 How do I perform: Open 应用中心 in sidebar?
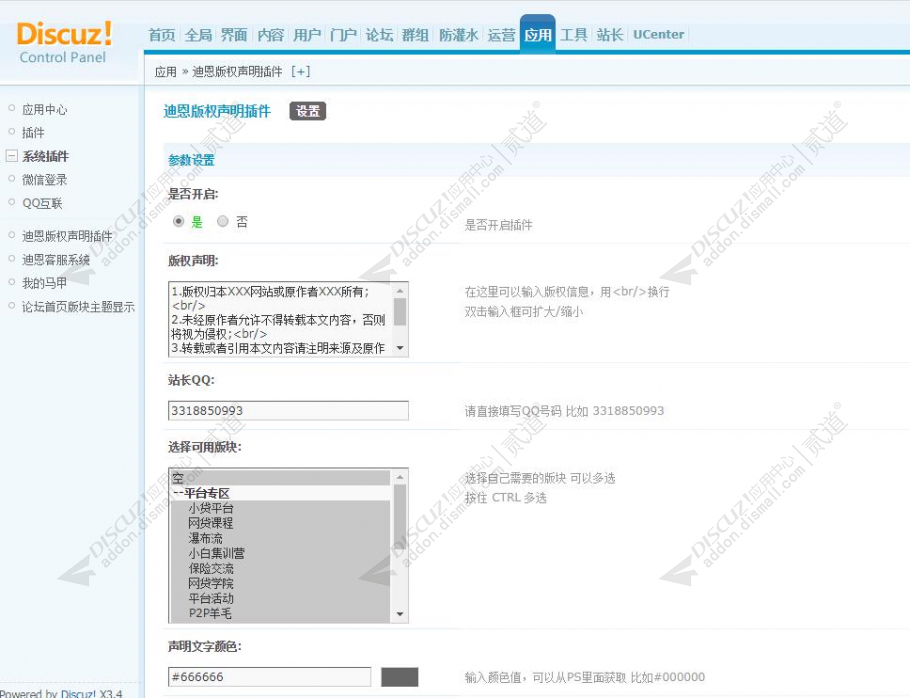(x=45, y=110)
